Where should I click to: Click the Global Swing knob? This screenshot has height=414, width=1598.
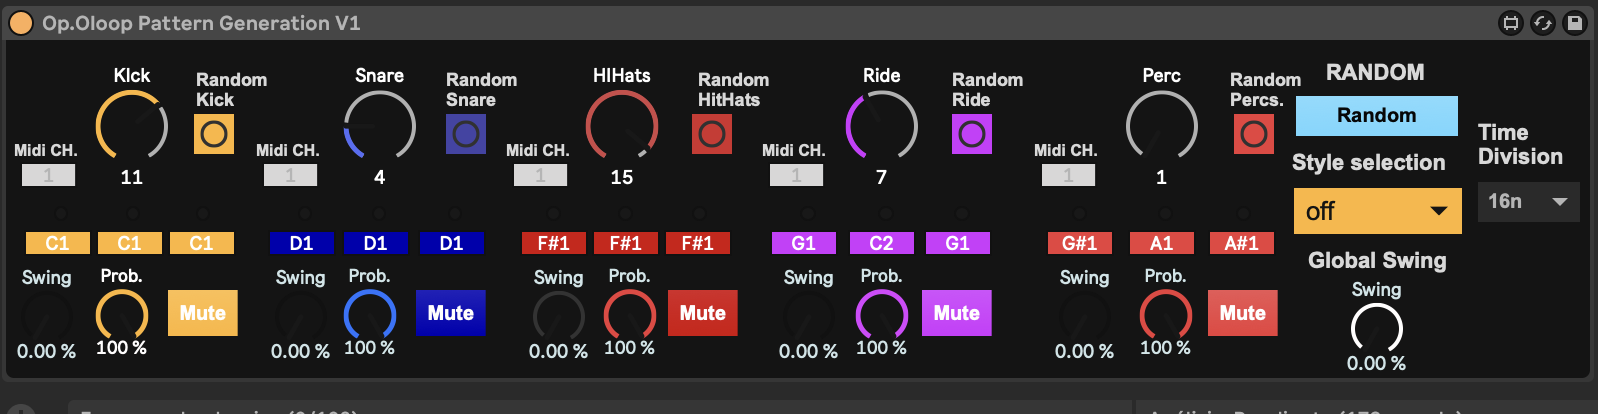(1376, 327)
